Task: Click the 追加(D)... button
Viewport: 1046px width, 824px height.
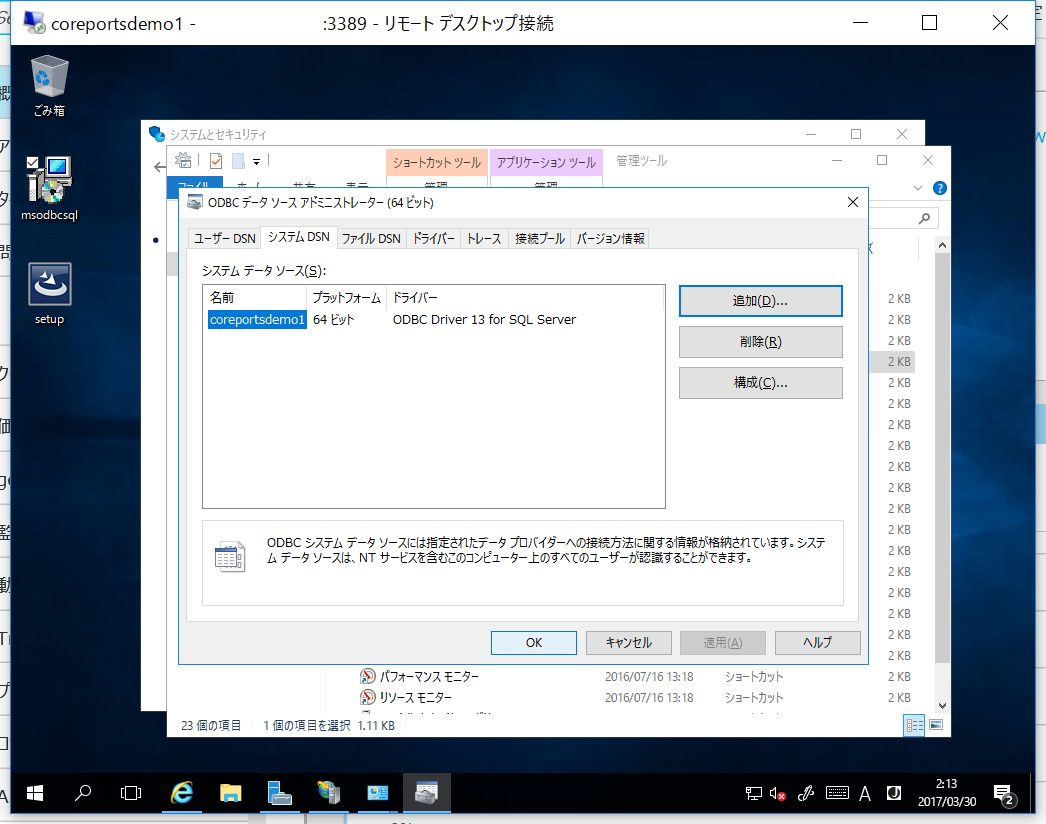Action: [x=760, y=301]
